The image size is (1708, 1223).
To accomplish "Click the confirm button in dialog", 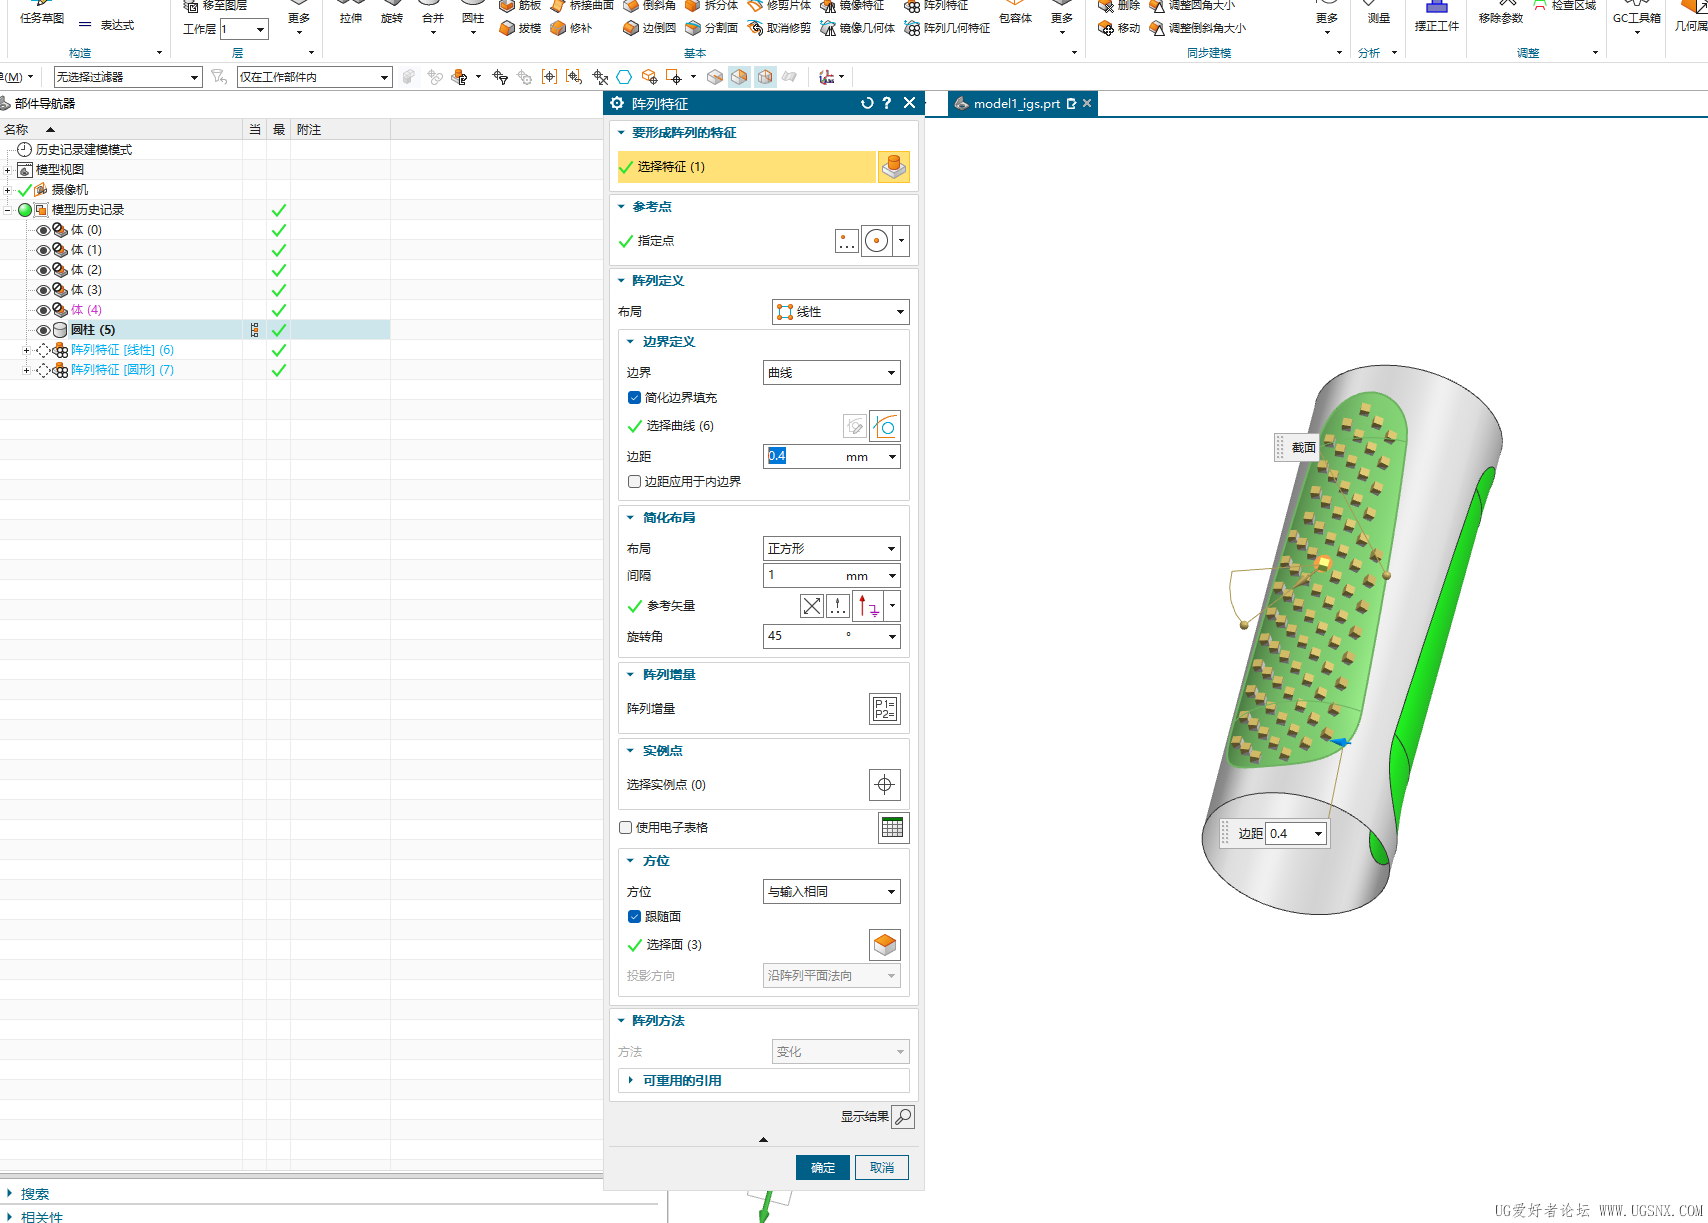I will (x=822, y=1167).
